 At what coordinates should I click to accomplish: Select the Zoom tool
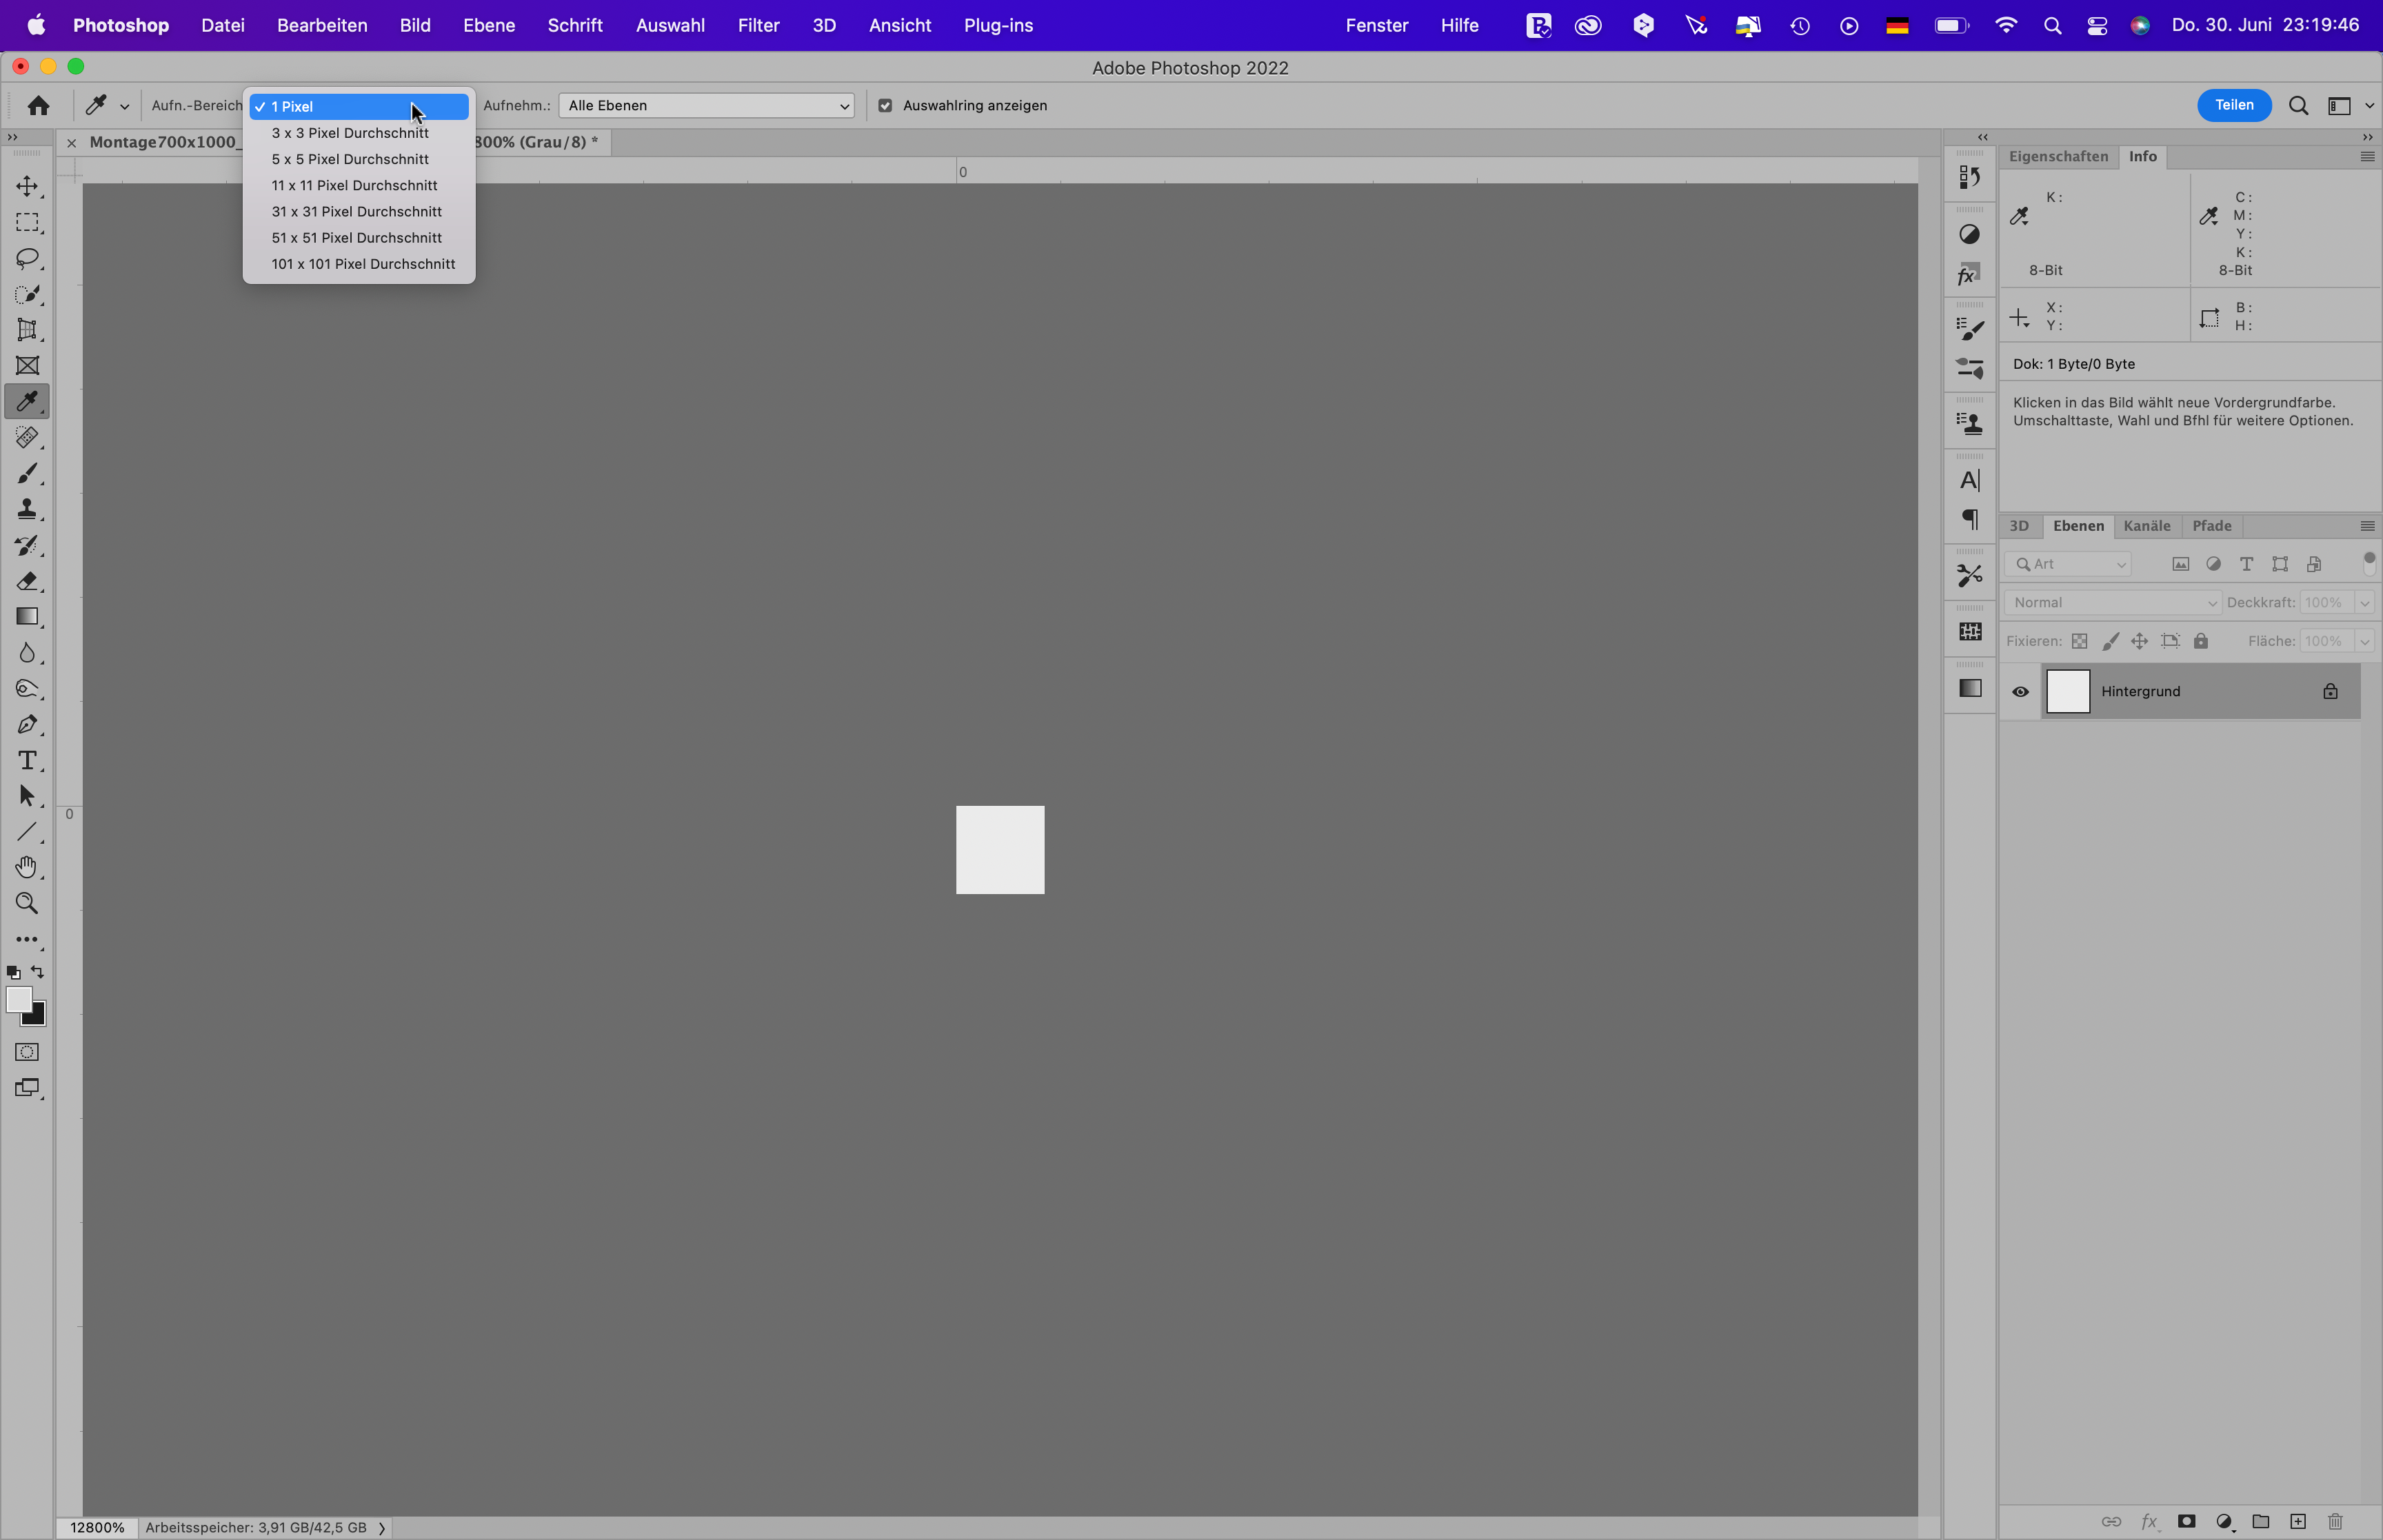click(27, 904)
